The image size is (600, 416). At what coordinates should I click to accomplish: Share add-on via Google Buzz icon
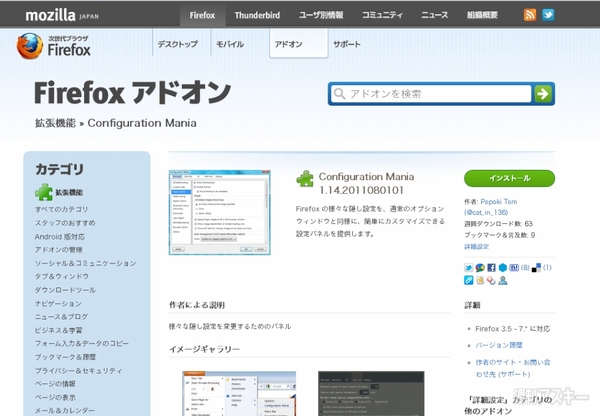click(x=480, y=268)
